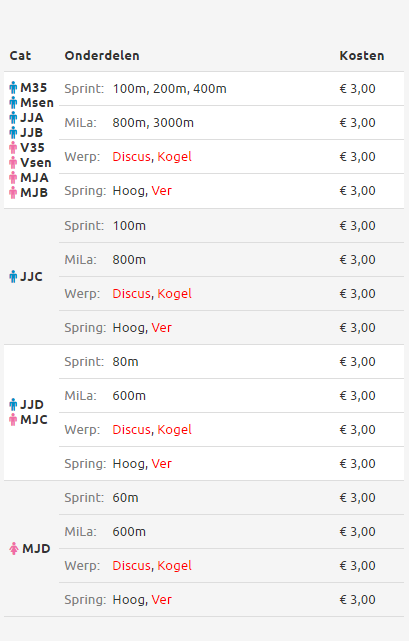The height and width of the screenshot is (641, 411).
Task: Select the Sprint 100m, 200m, 400m row
Action: tap(231, 89)
